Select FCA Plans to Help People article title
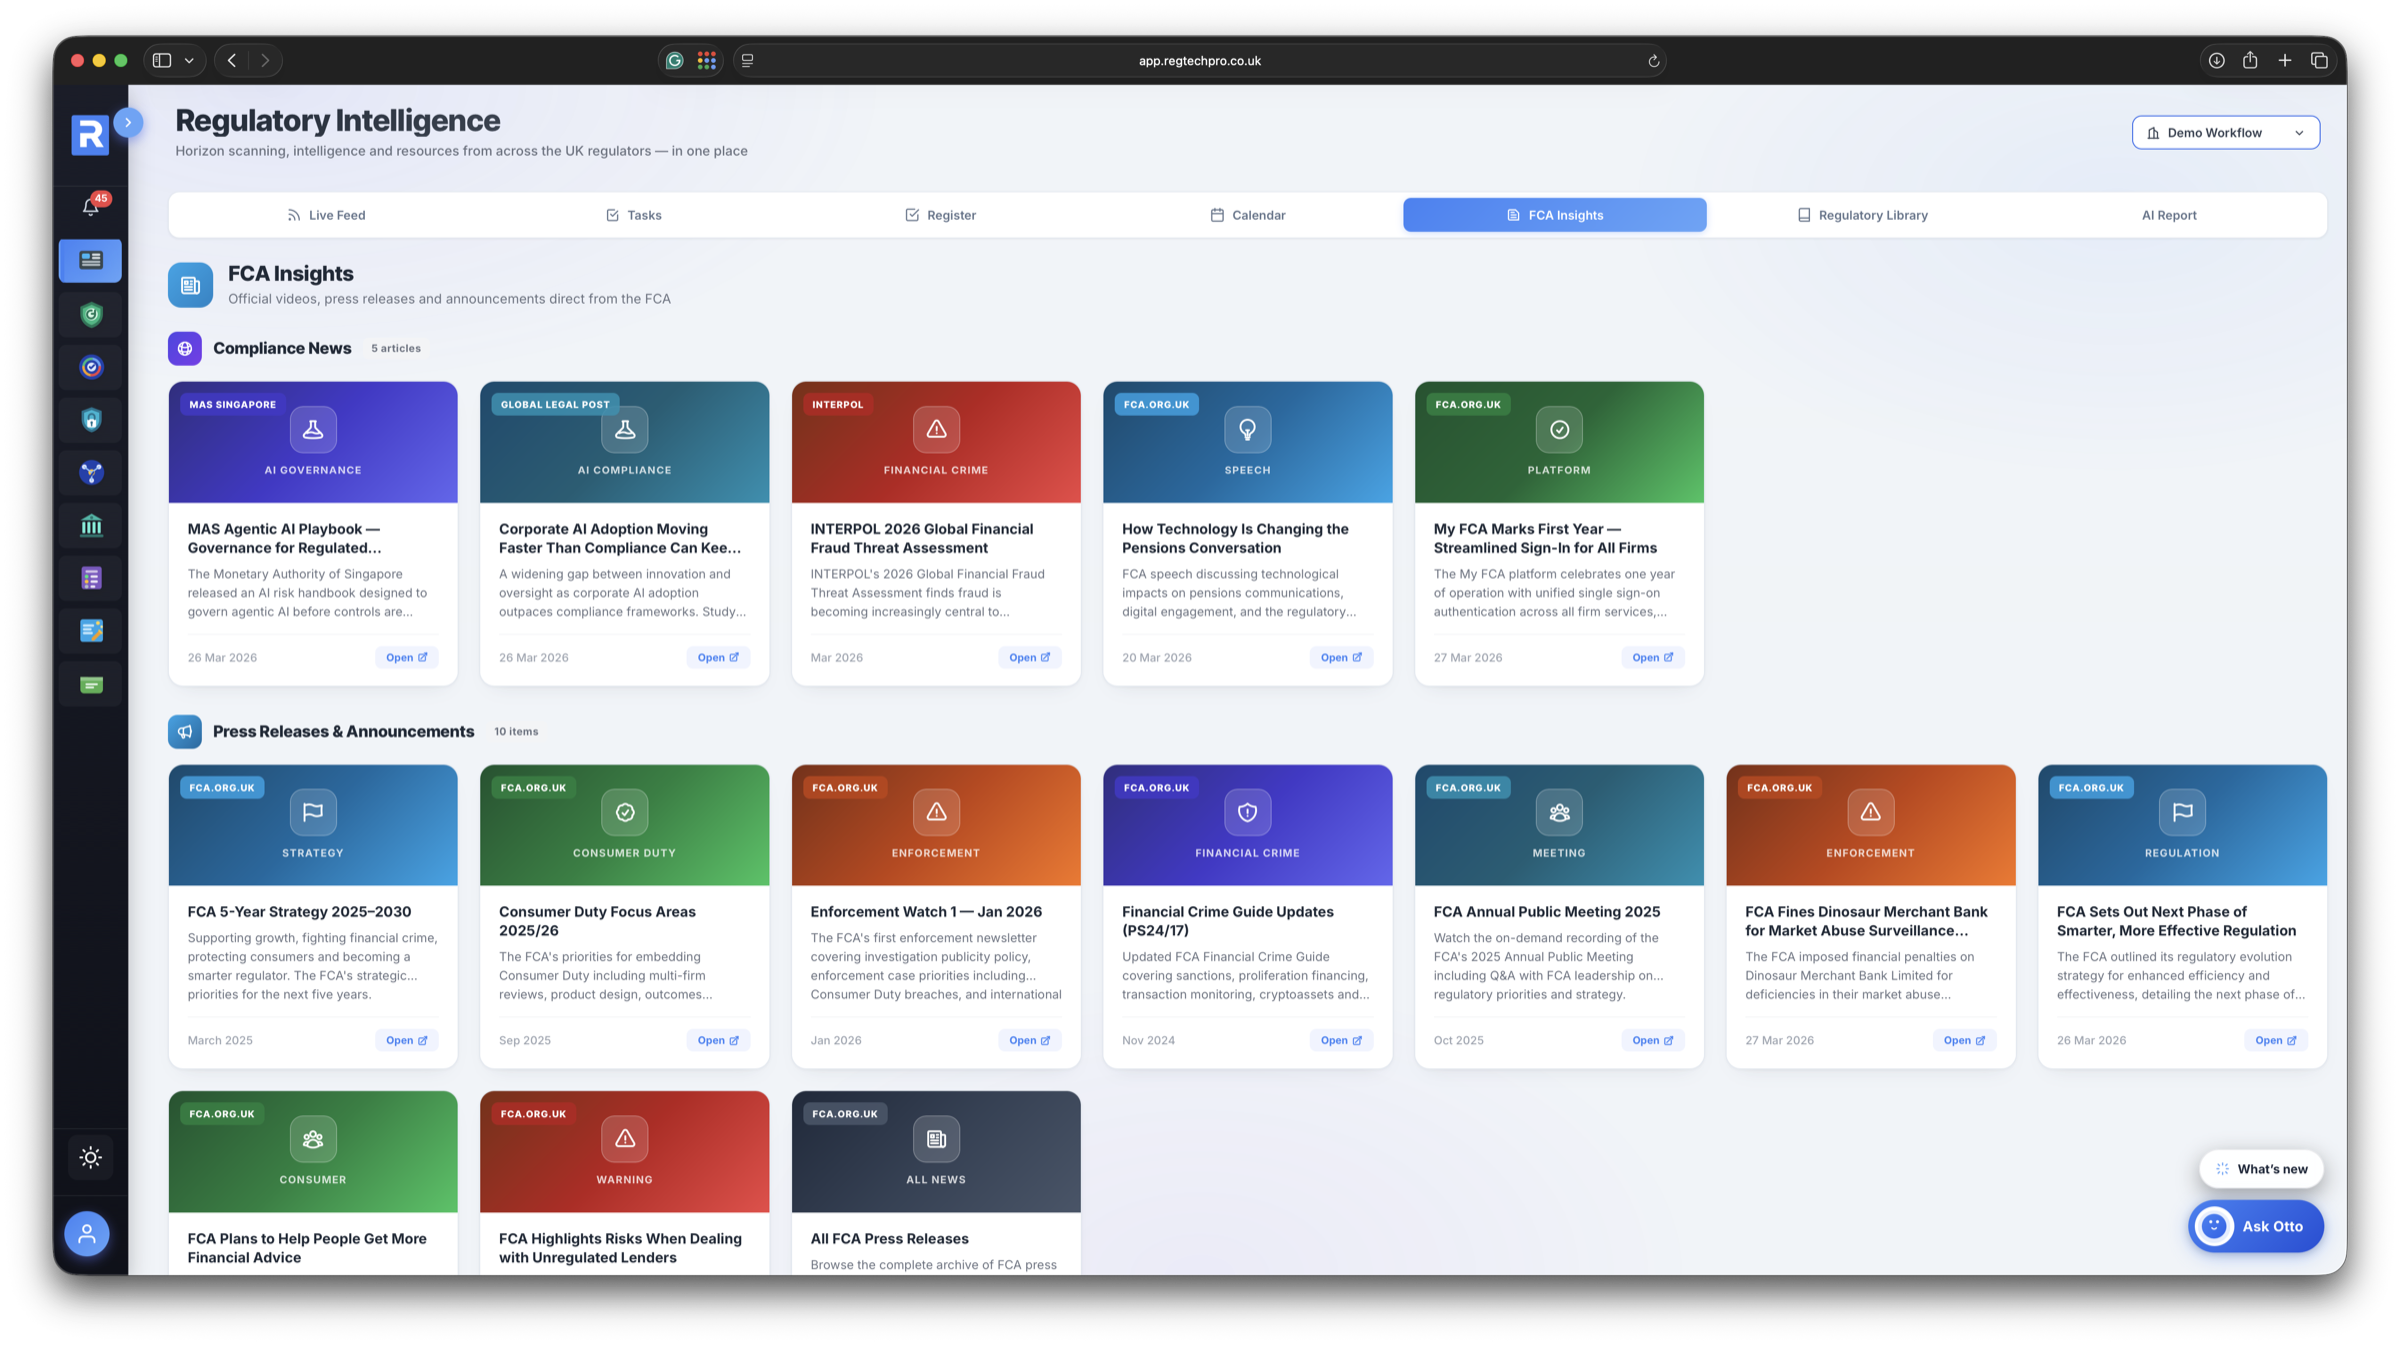This screenshot has width=2400, height=1345. 306,1247
